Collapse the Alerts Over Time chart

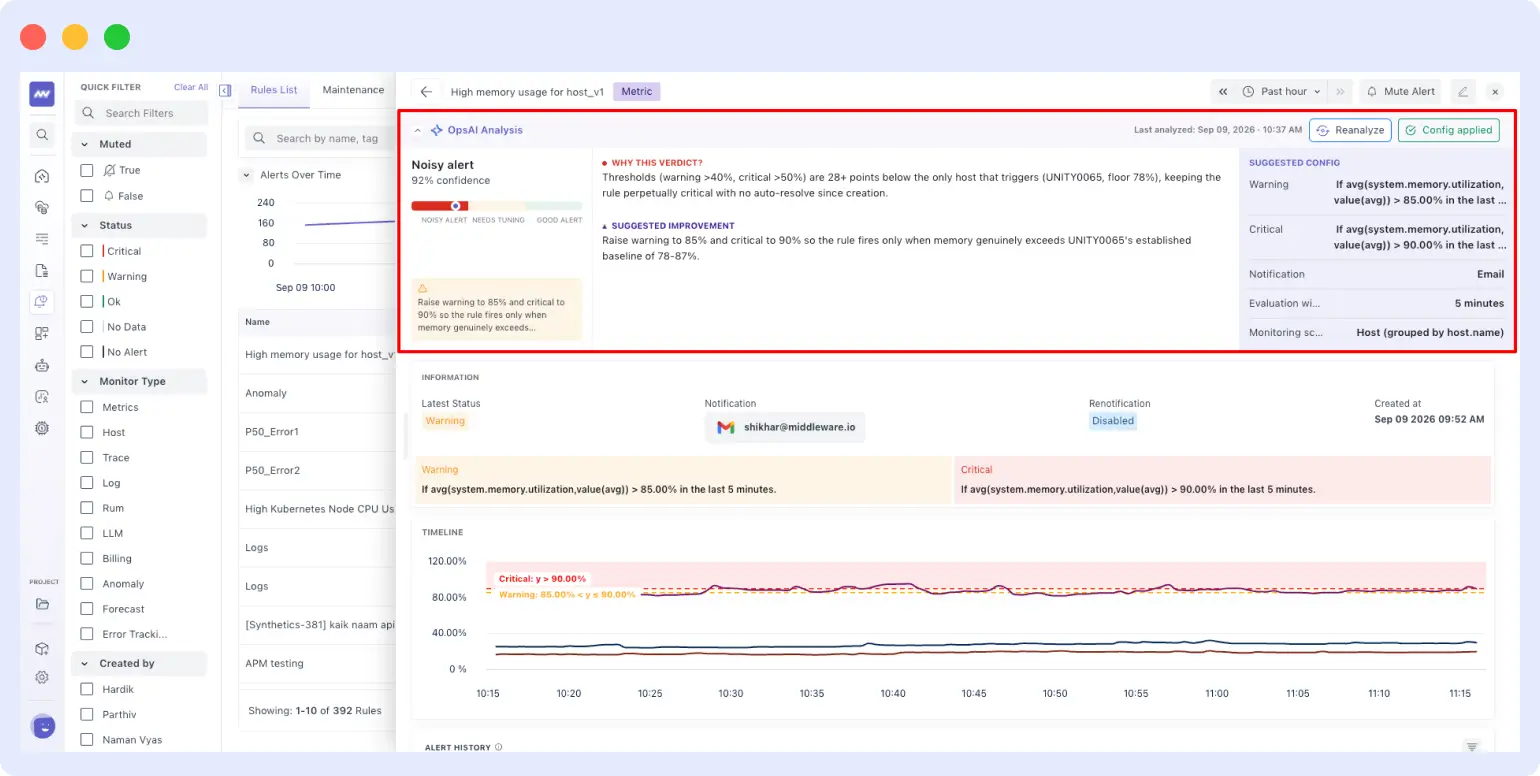(247, 175)
